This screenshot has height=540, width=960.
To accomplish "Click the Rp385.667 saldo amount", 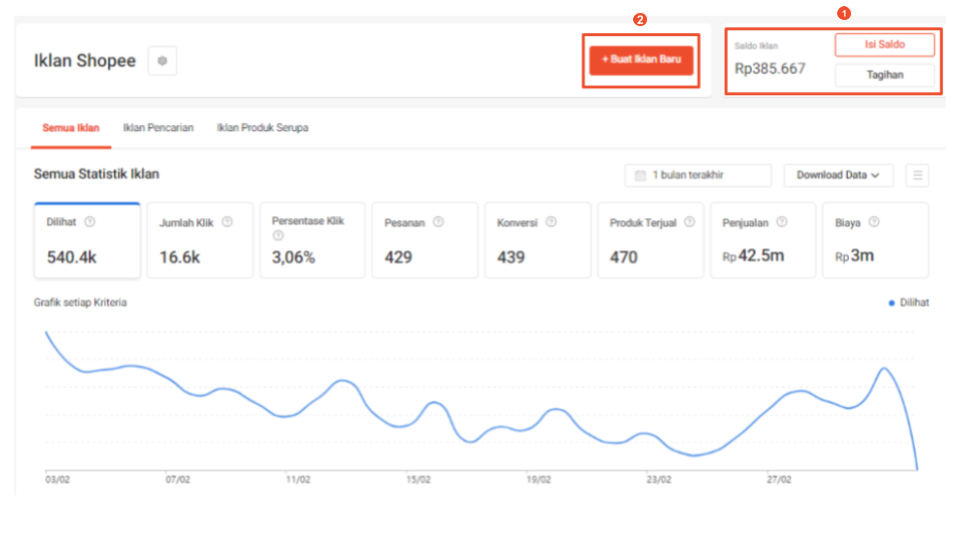I will click(x=770, y=69).
